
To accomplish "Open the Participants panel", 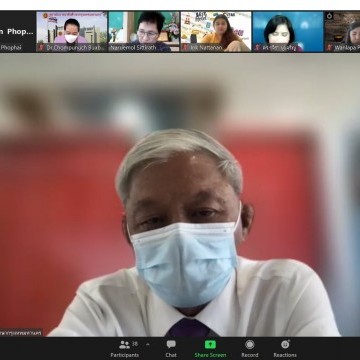I will 125,349.
